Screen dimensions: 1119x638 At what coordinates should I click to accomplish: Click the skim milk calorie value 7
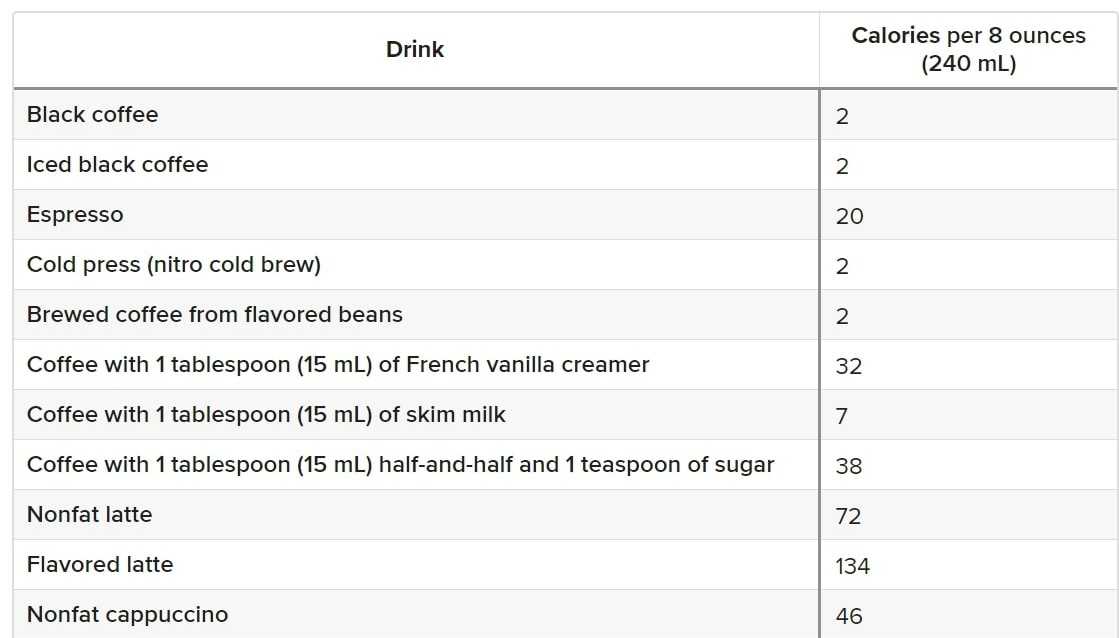841,416
